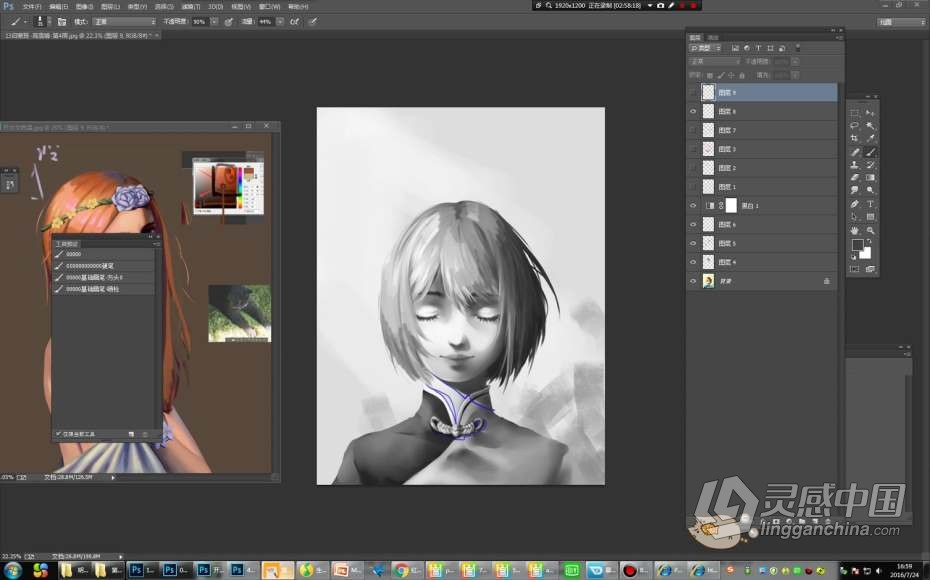The image size is (930, 580).
Task: Open the 窗口(W) Window menu
Action: [x=269, y=7]
